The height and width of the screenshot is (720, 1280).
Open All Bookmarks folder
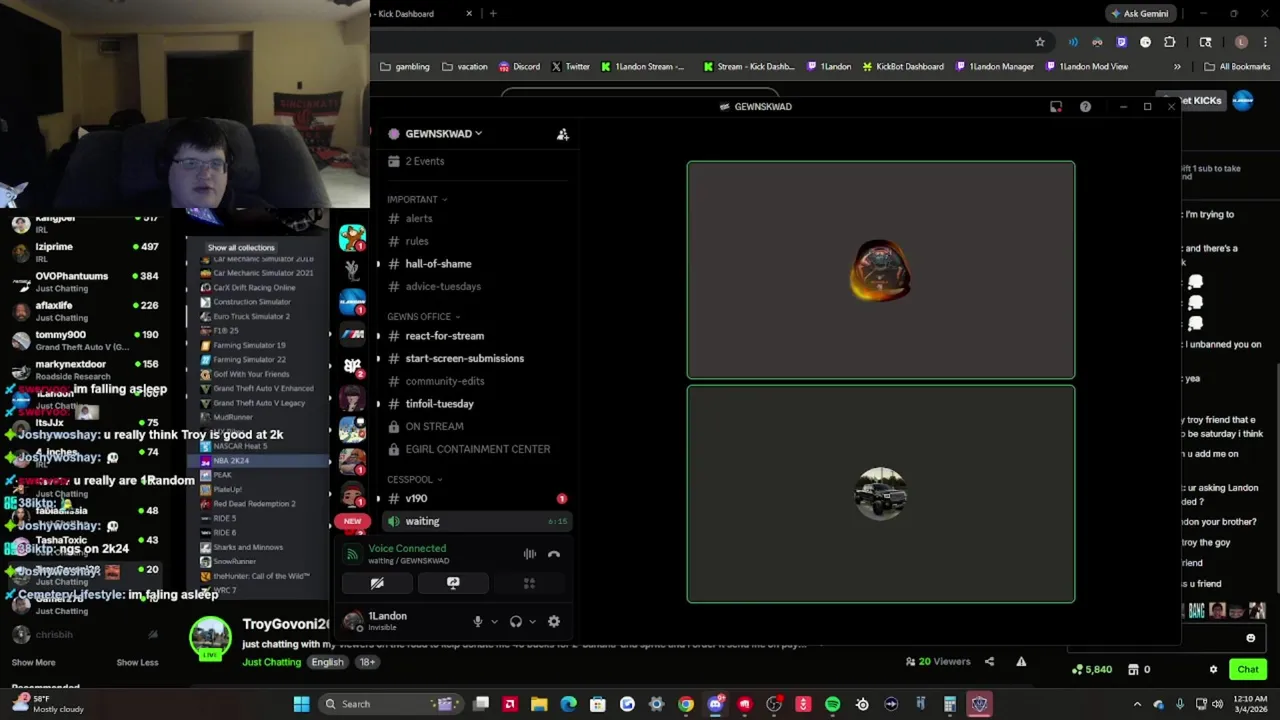tap(1237, 67)
